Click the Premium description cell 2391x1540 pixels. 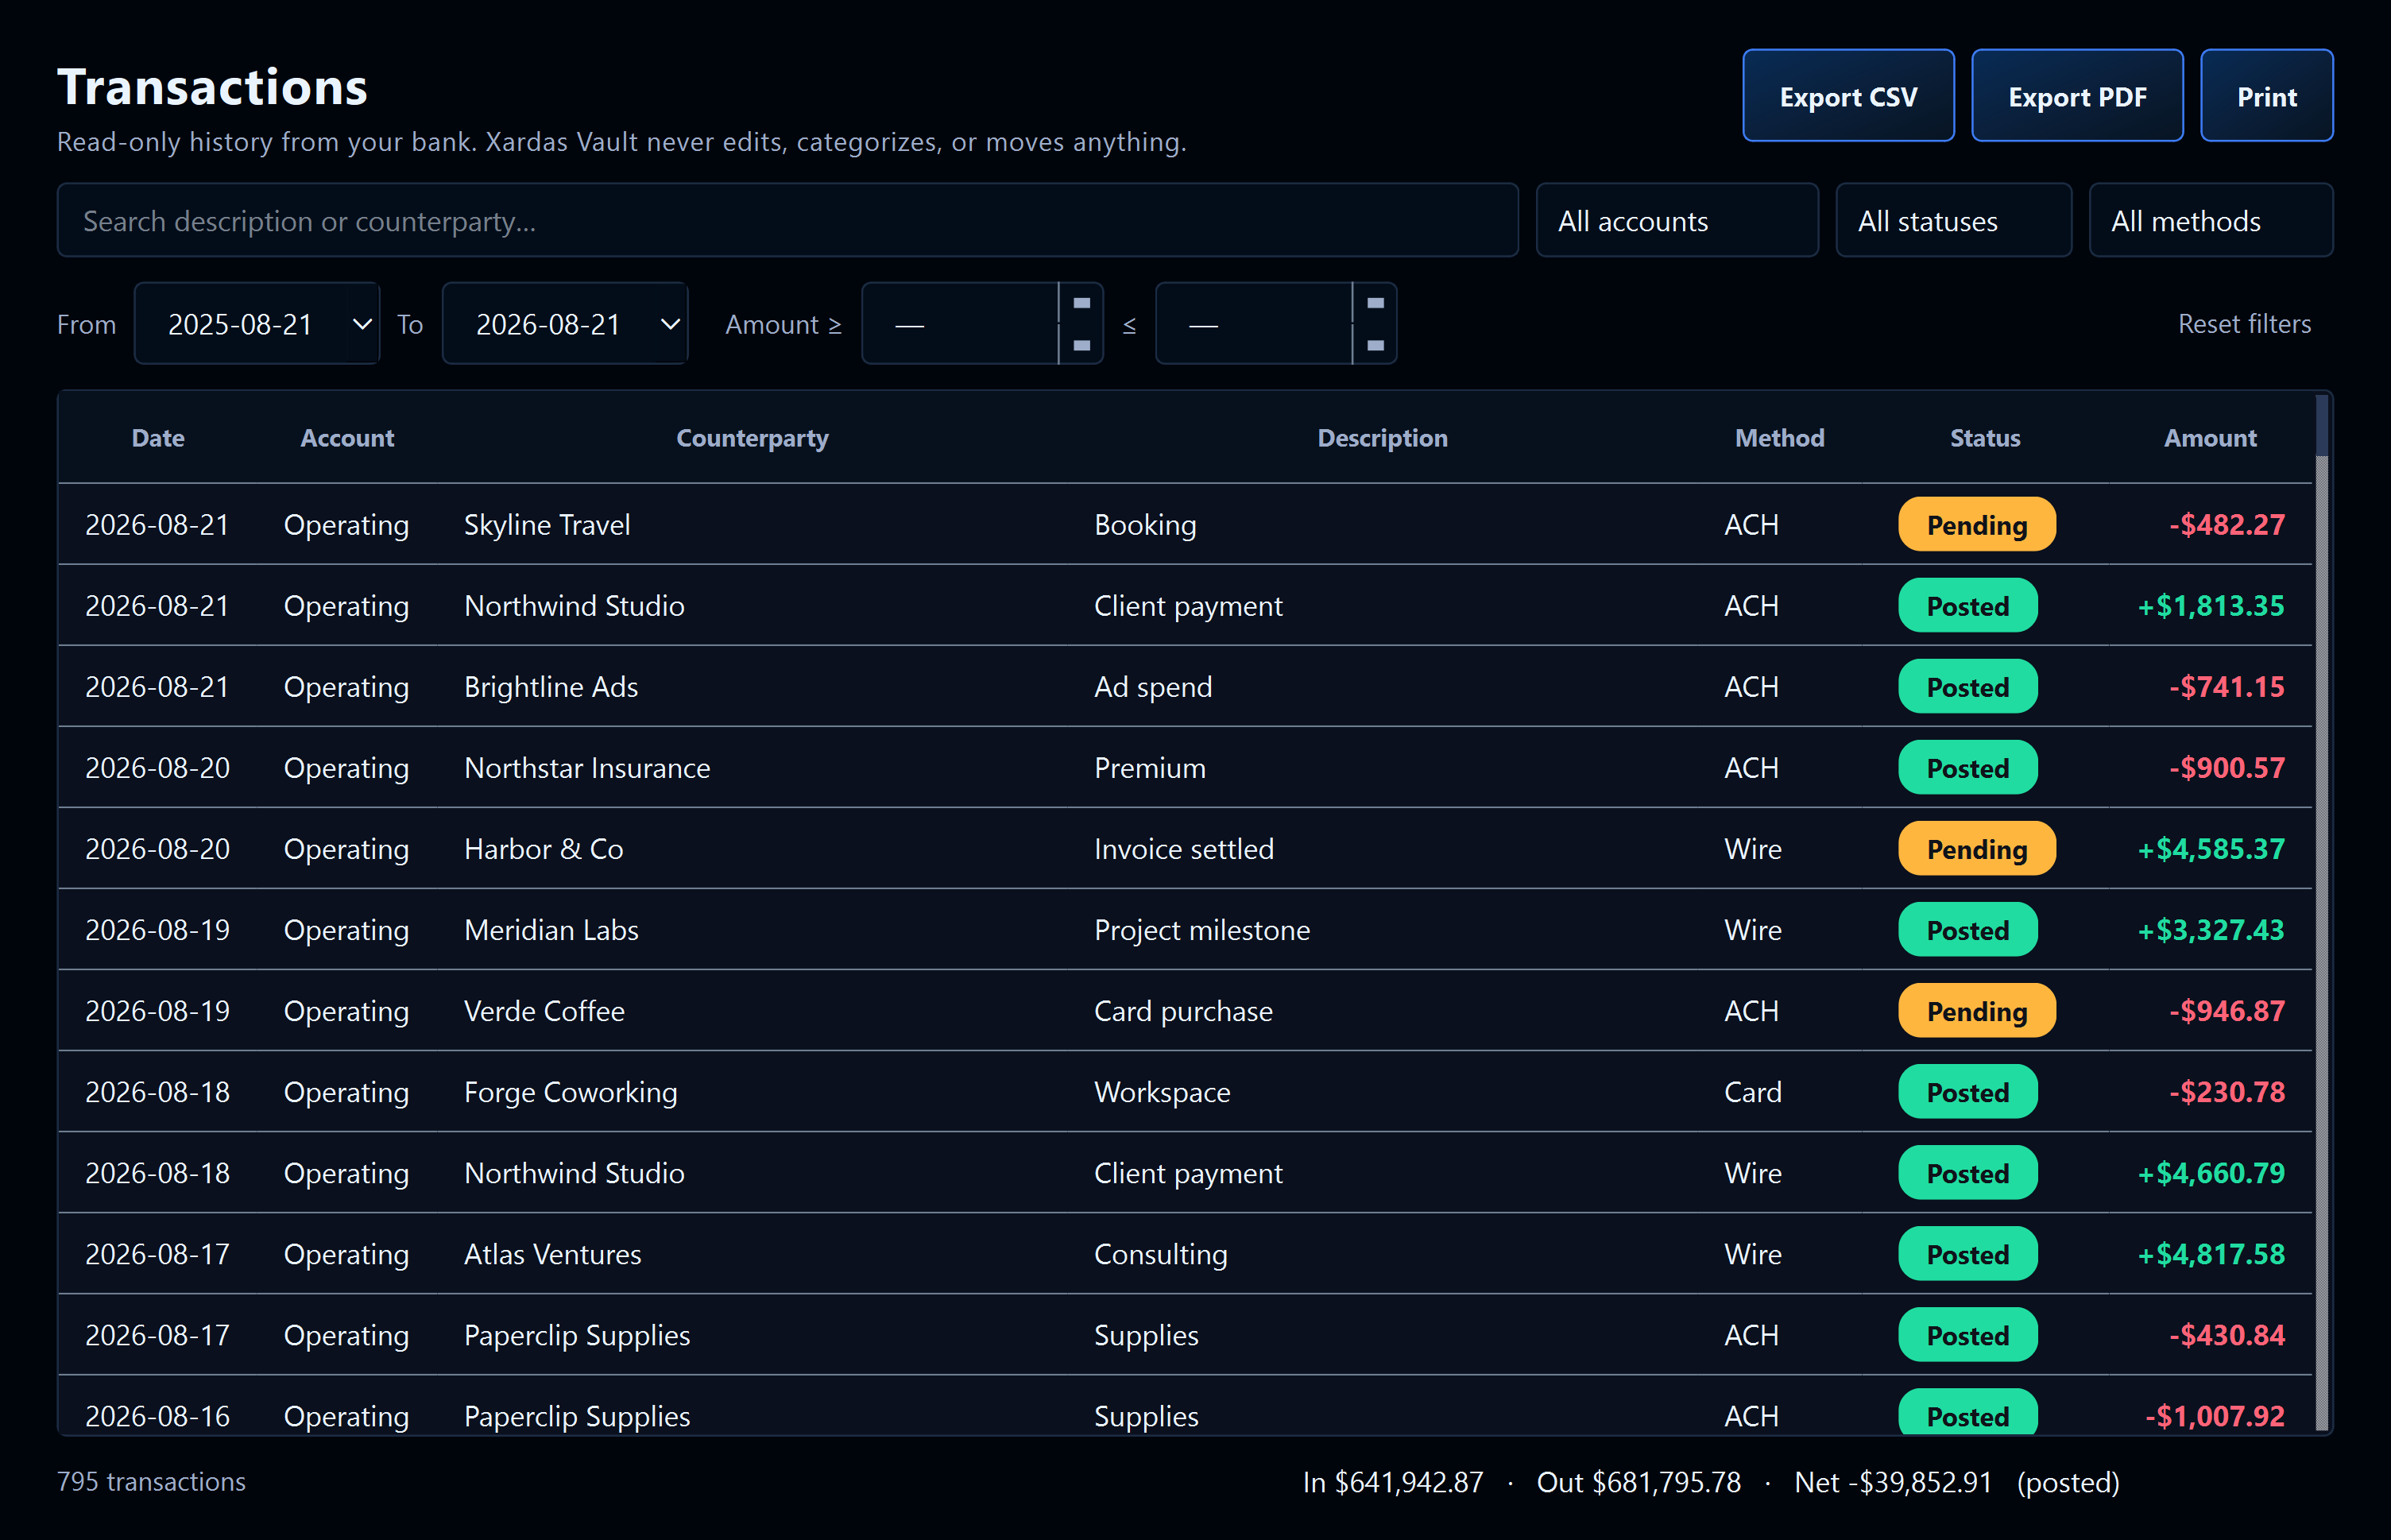point(1382,768)
